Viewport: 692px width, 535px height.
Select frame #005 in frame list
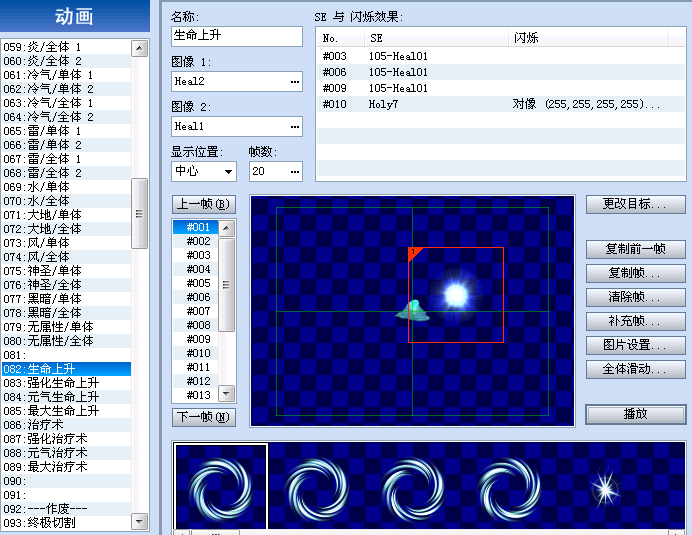196,283
